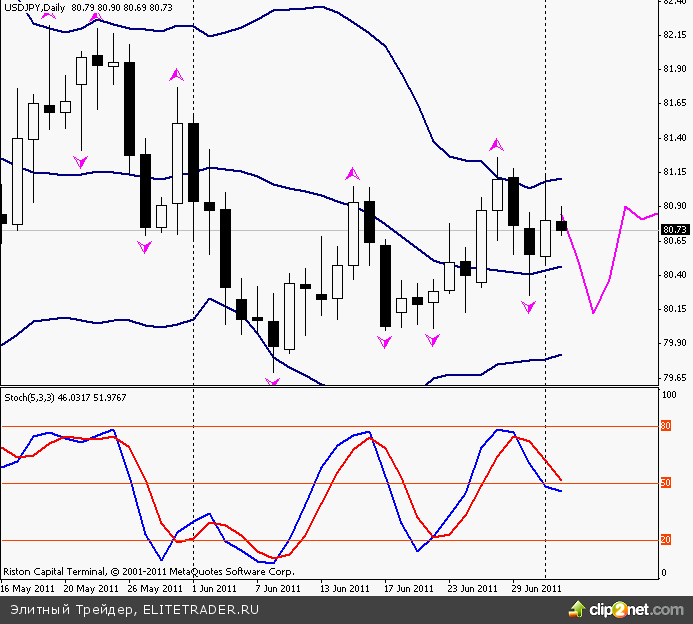The height and width of the screenshot is (624, 693).
Task: Click the 81.90 price scale label
Action: (674, 69)
